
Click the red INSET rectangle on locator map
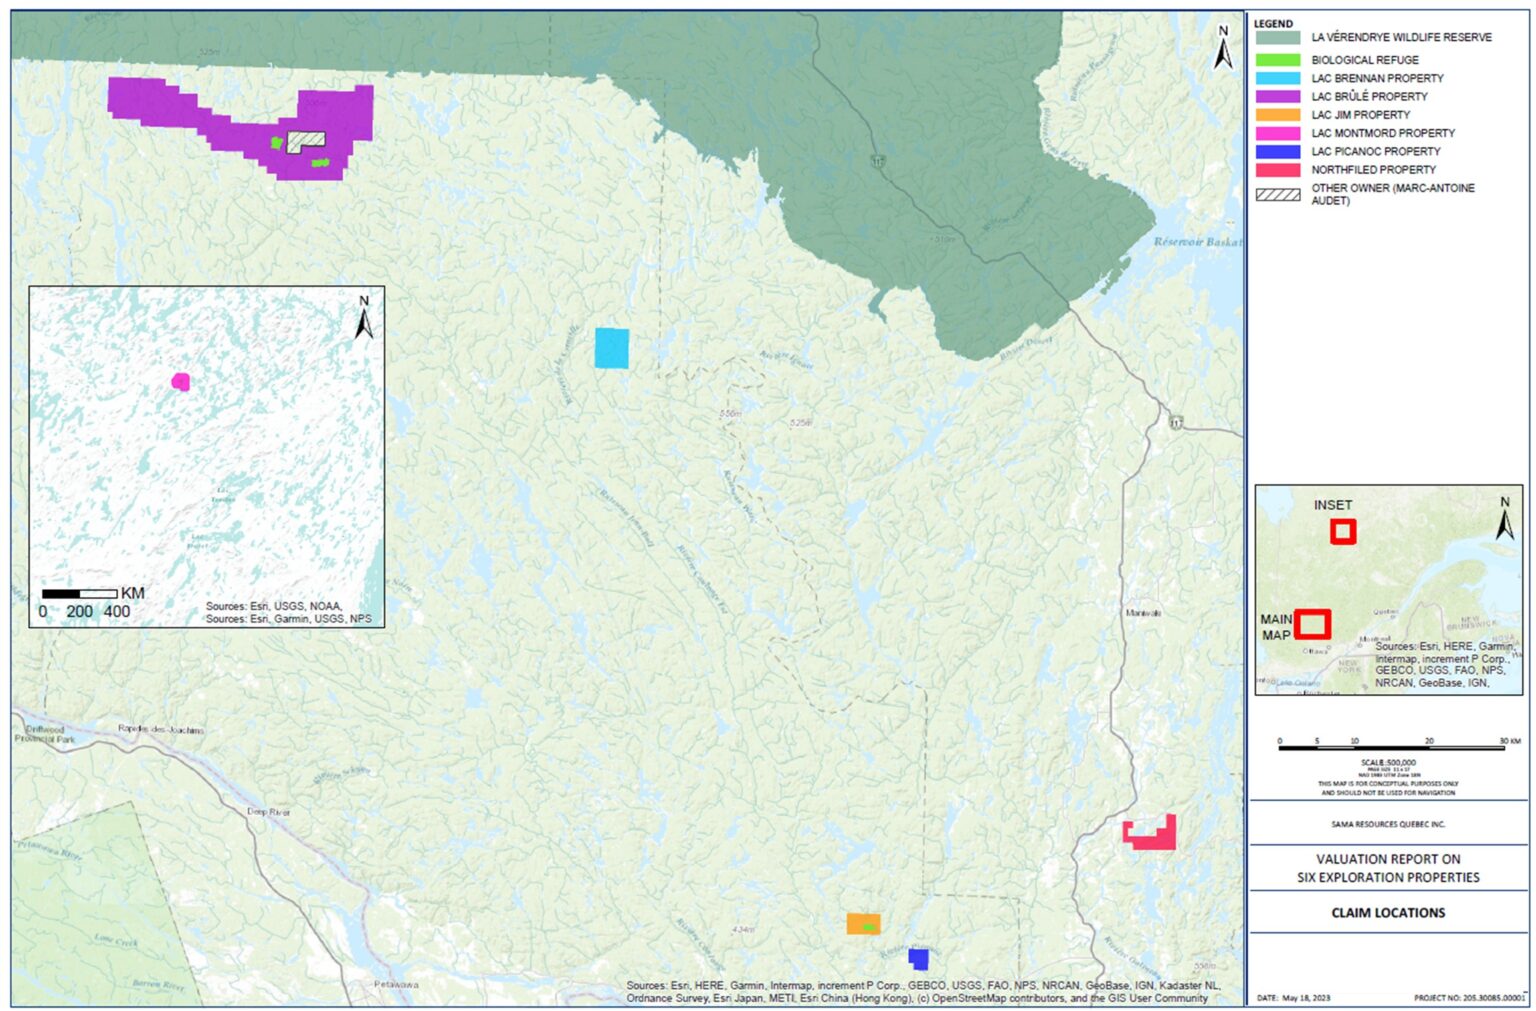point(1343,532)
